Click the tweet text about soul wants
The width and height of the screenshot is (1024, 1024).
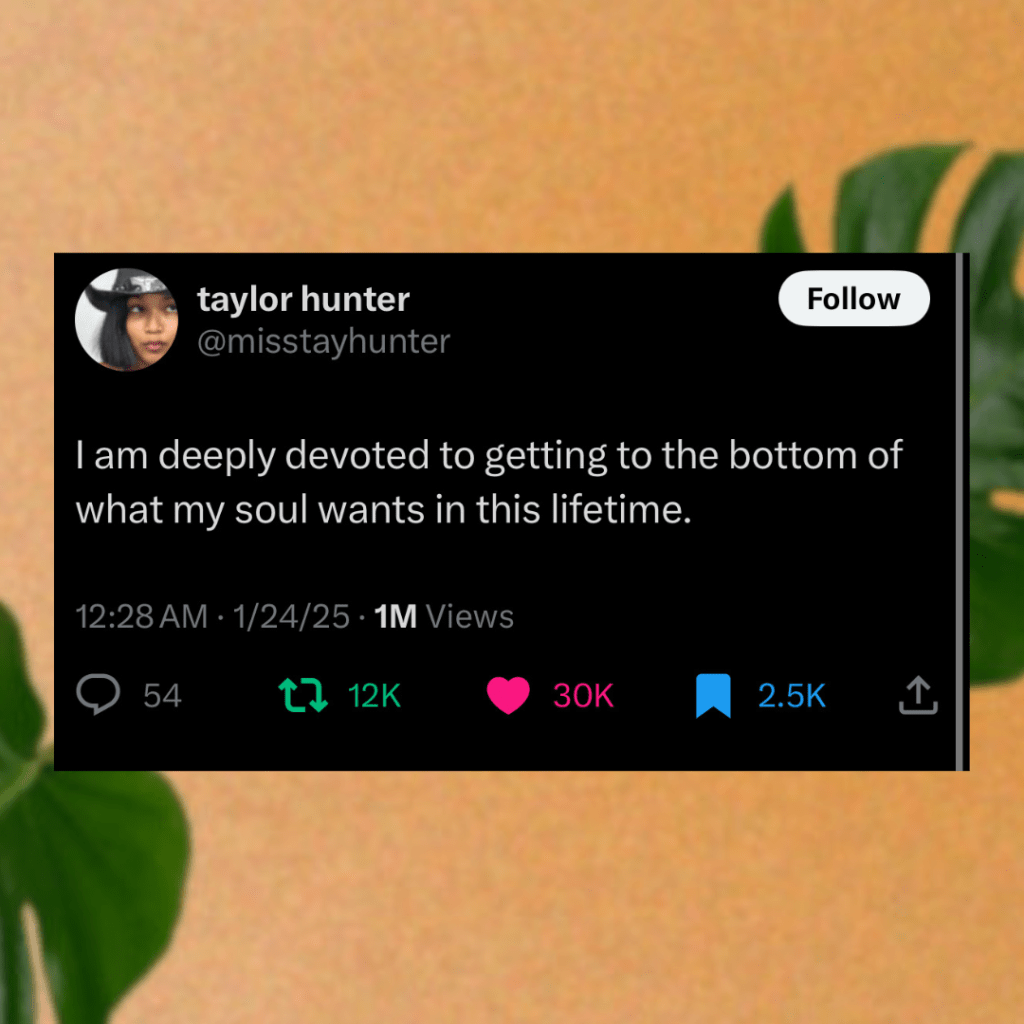488,482
